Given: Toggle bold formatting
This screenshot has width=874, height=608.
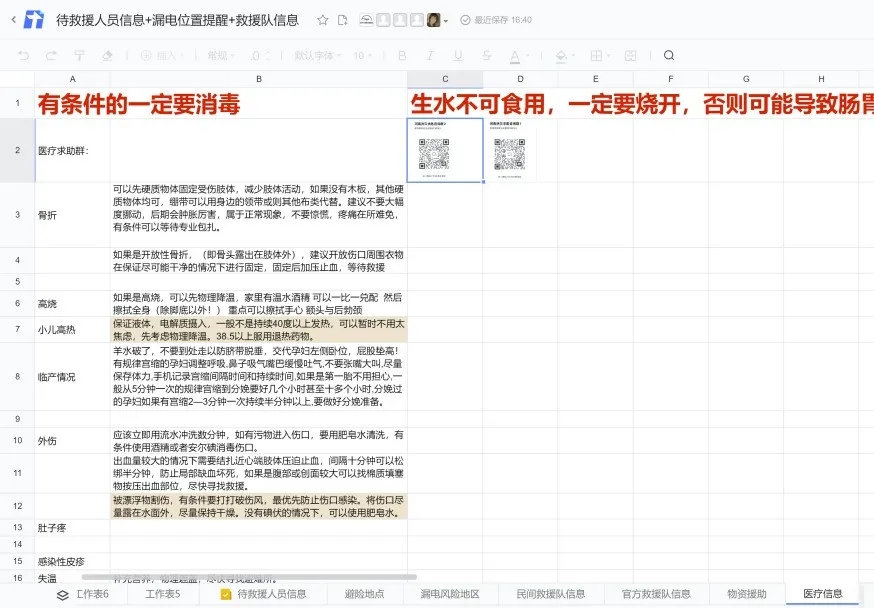Looking at the screenshot, I should click(402, 55).
